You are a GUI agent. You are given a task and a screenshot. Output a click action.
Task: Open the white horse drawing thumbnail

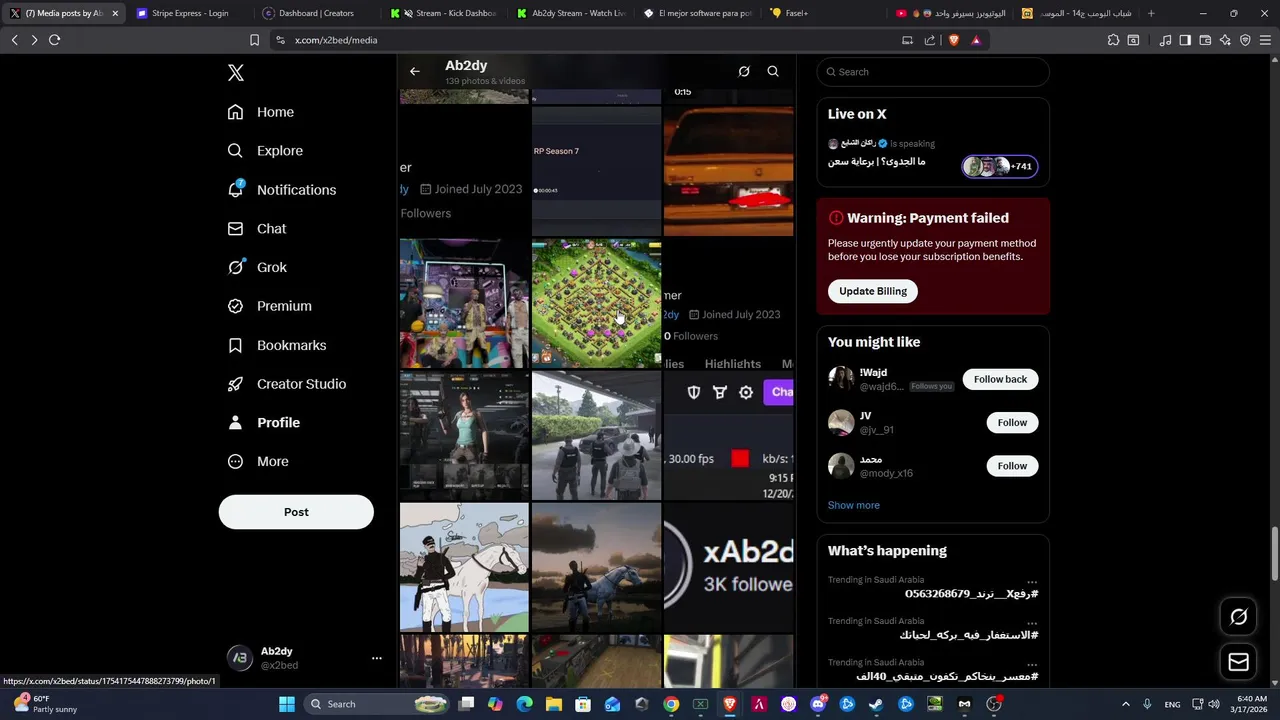click(x=464, y=567)
